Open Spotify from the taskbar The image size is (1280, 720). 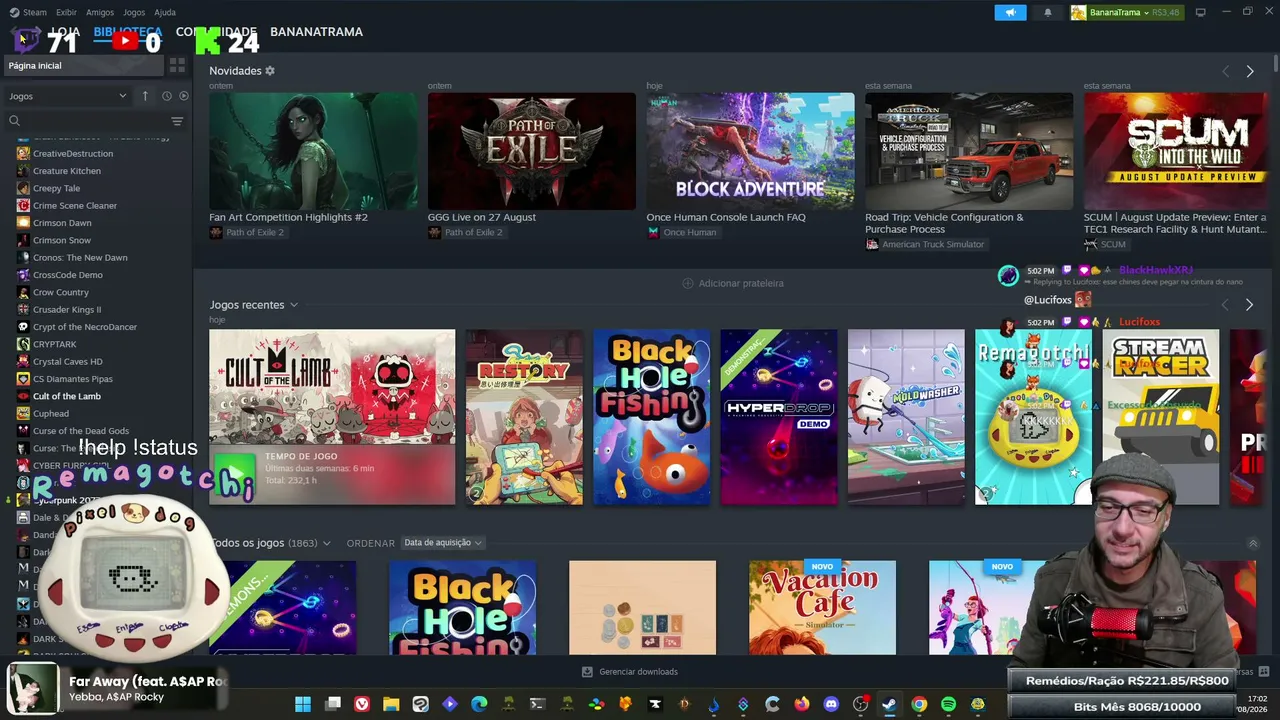pyautogui.click(x=948, y=704)
